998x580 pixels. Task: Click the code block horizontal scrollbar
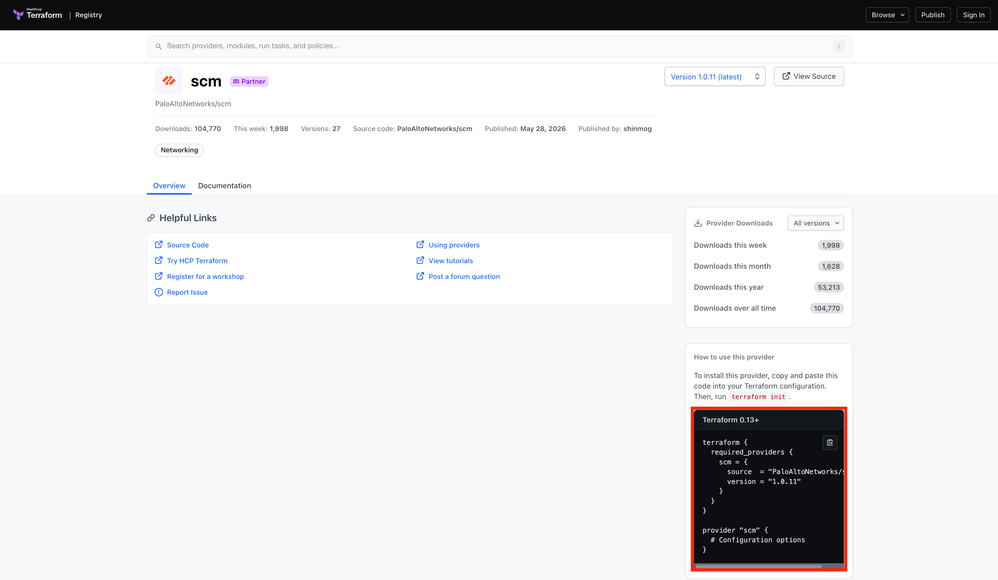[x=758, y=566]
